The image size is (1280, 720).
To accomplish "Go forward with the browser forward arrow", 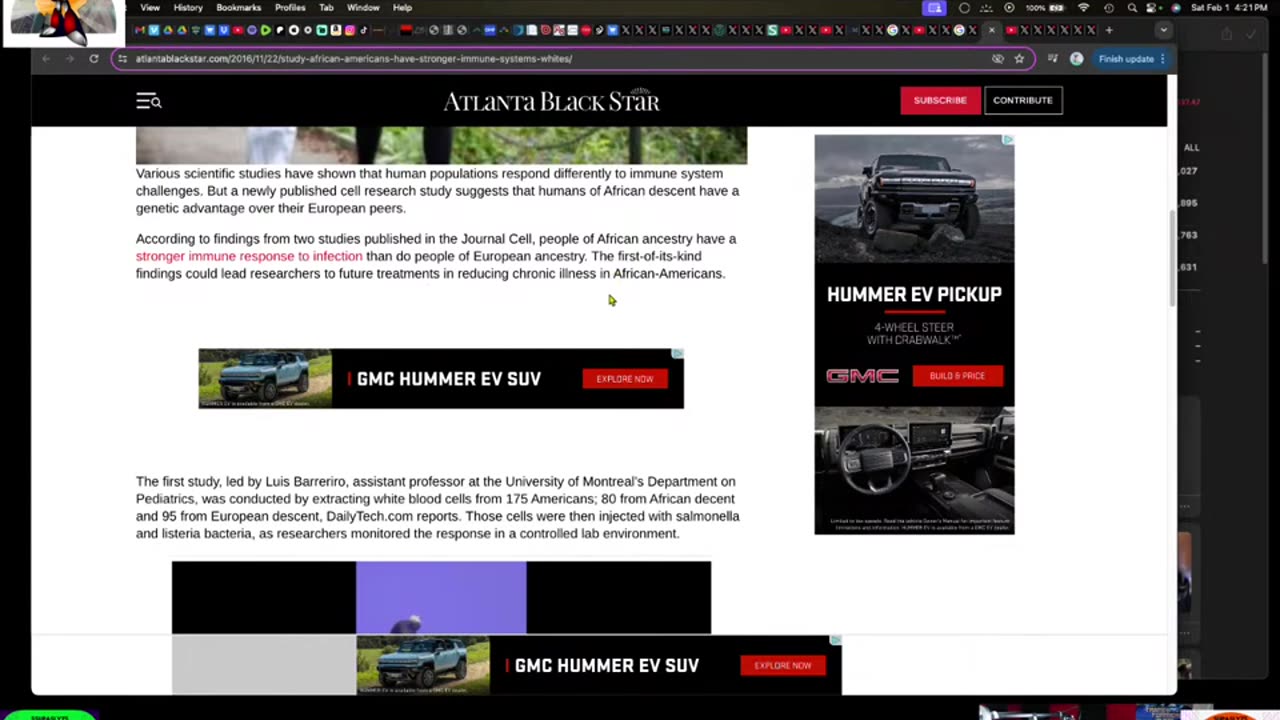I will pos(70,59).
